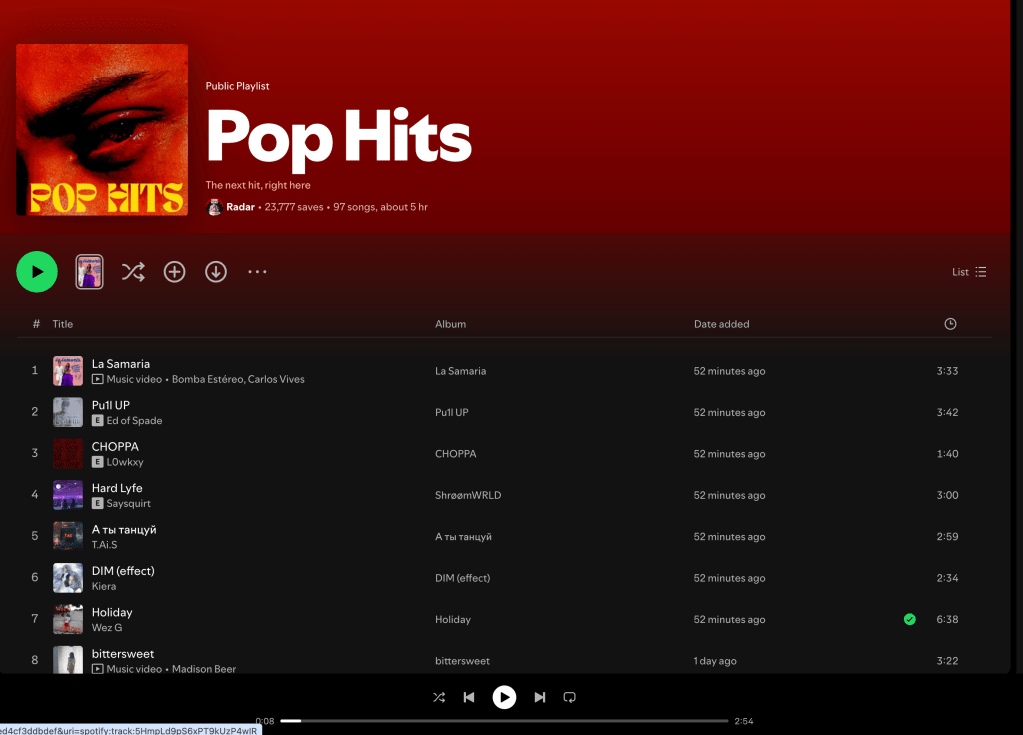
Task: Select track Pu1l UP title
Action: 111,405
